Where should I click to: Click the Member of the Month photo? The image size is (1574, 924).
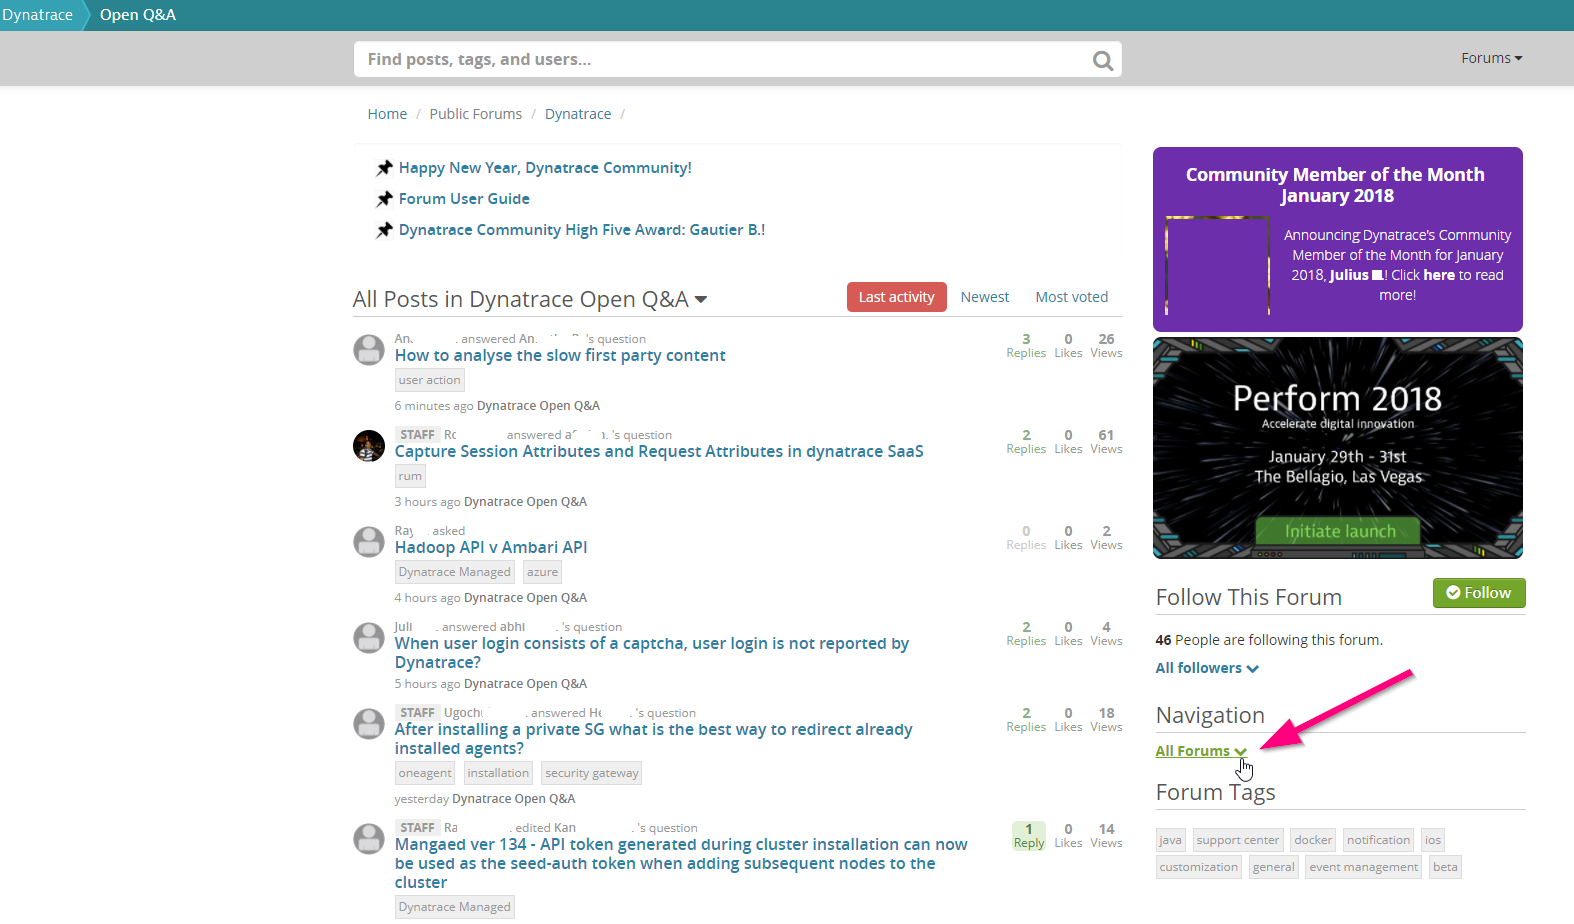[x=1218, y=266]
